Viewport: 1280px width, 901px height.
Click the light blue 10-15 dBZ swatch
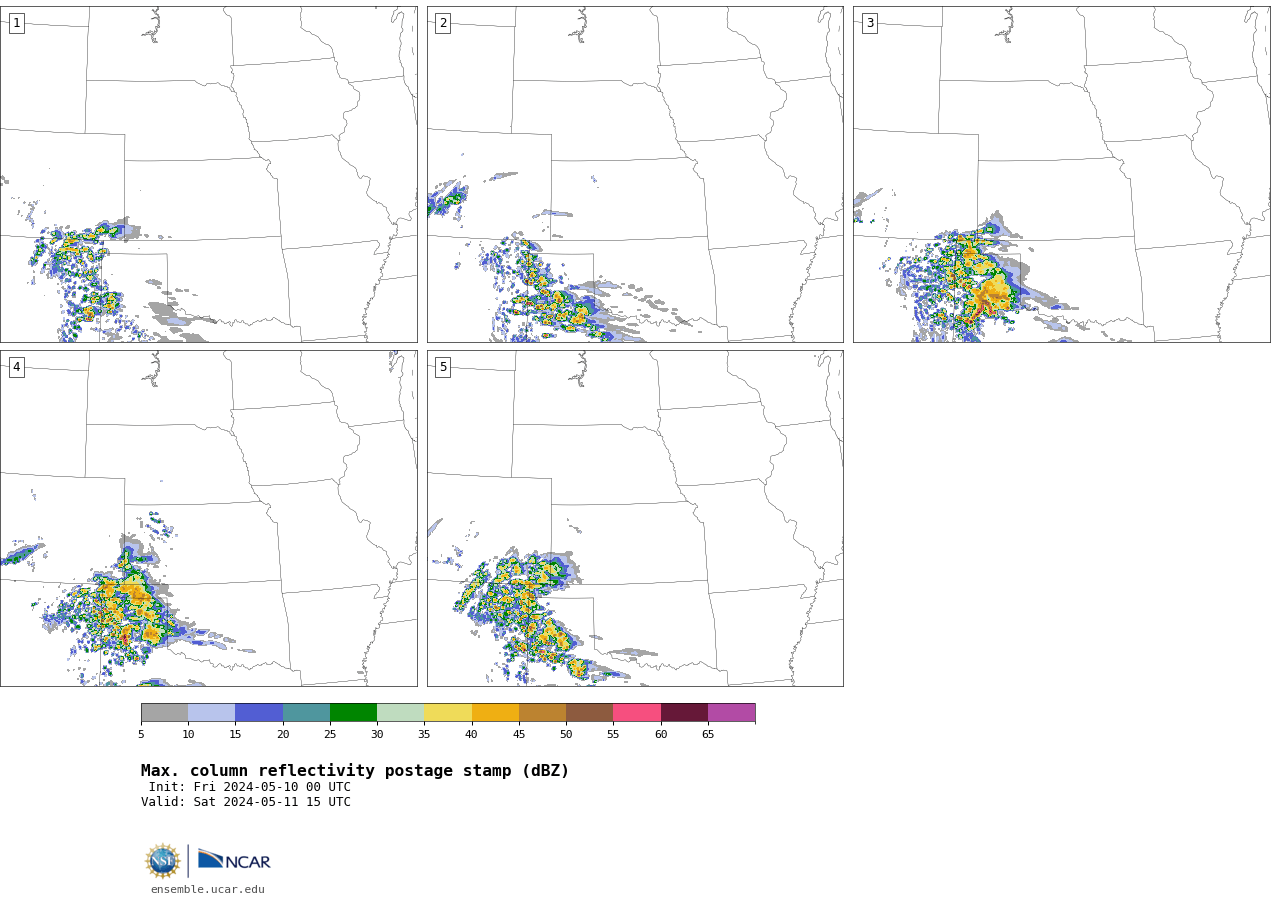pyautogui.click(x=211, y=712)
